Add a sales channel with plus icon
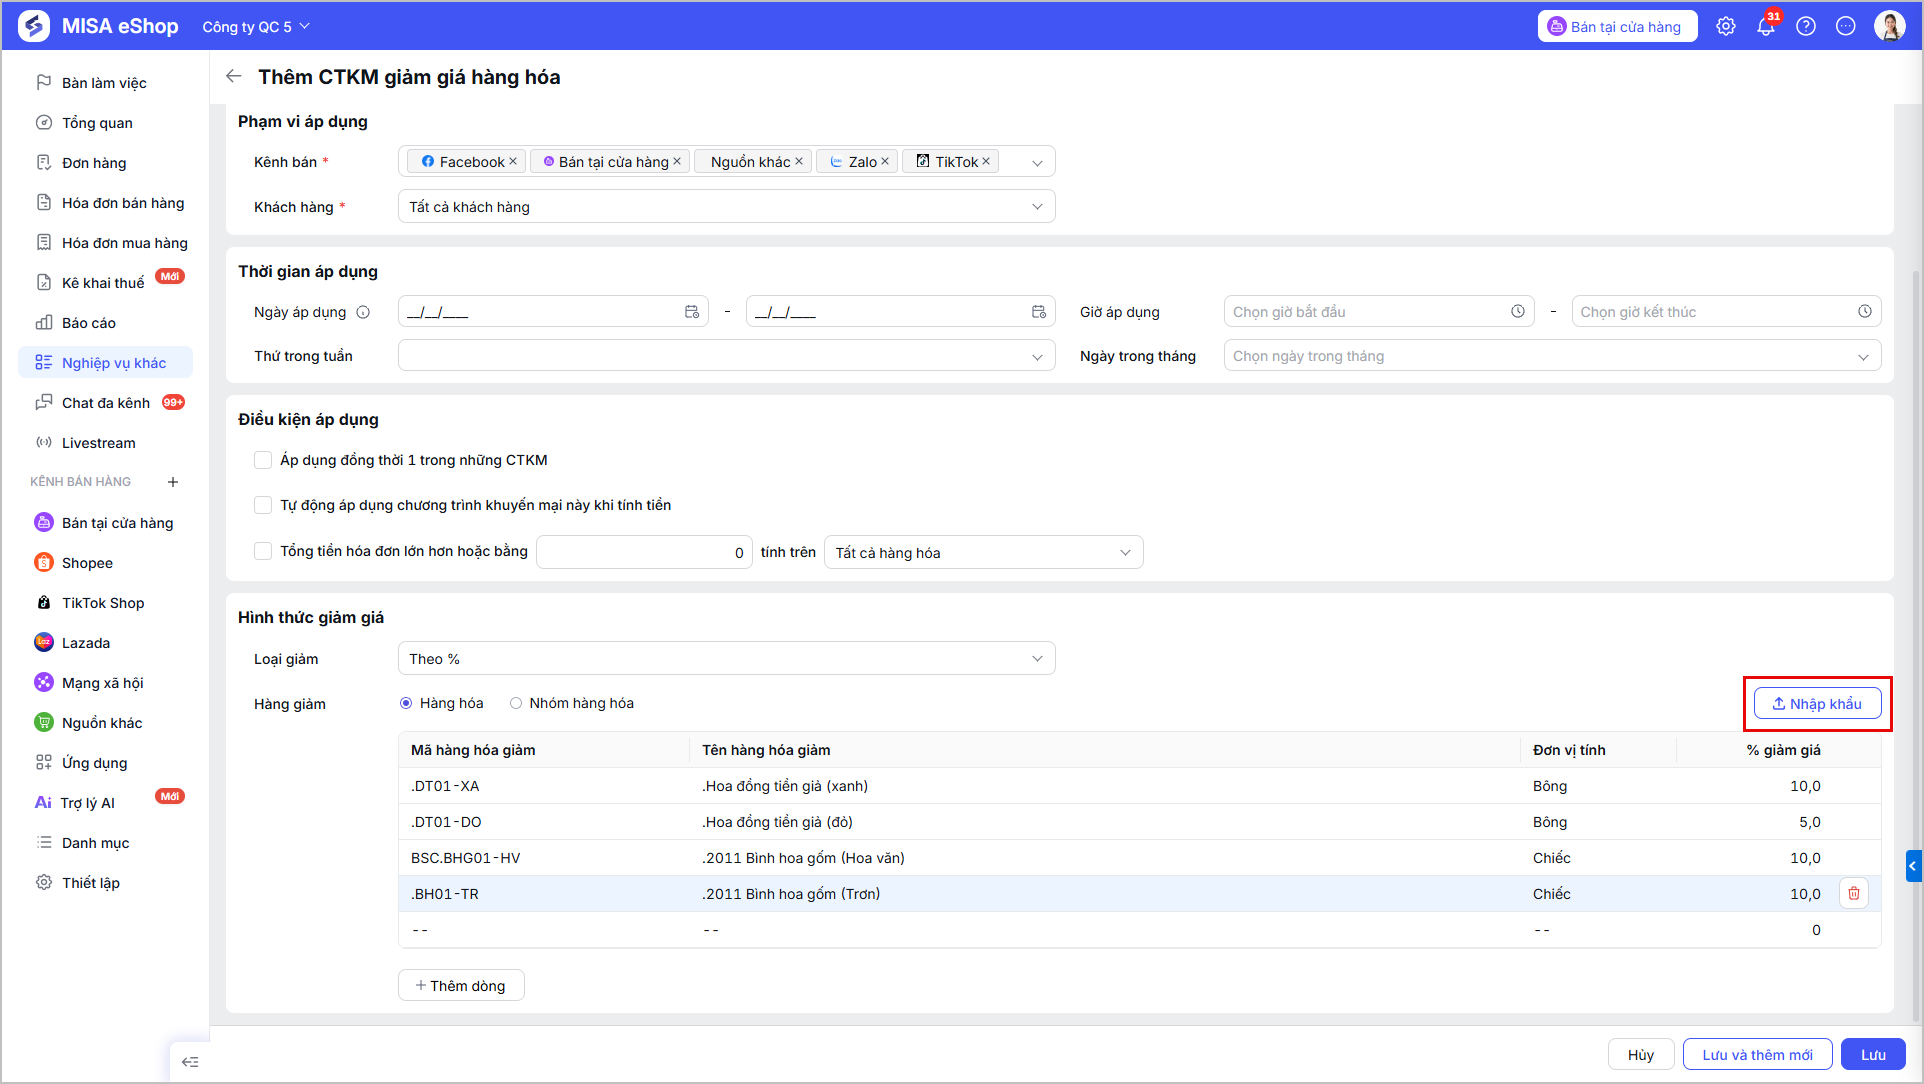 tap(173, 482)
